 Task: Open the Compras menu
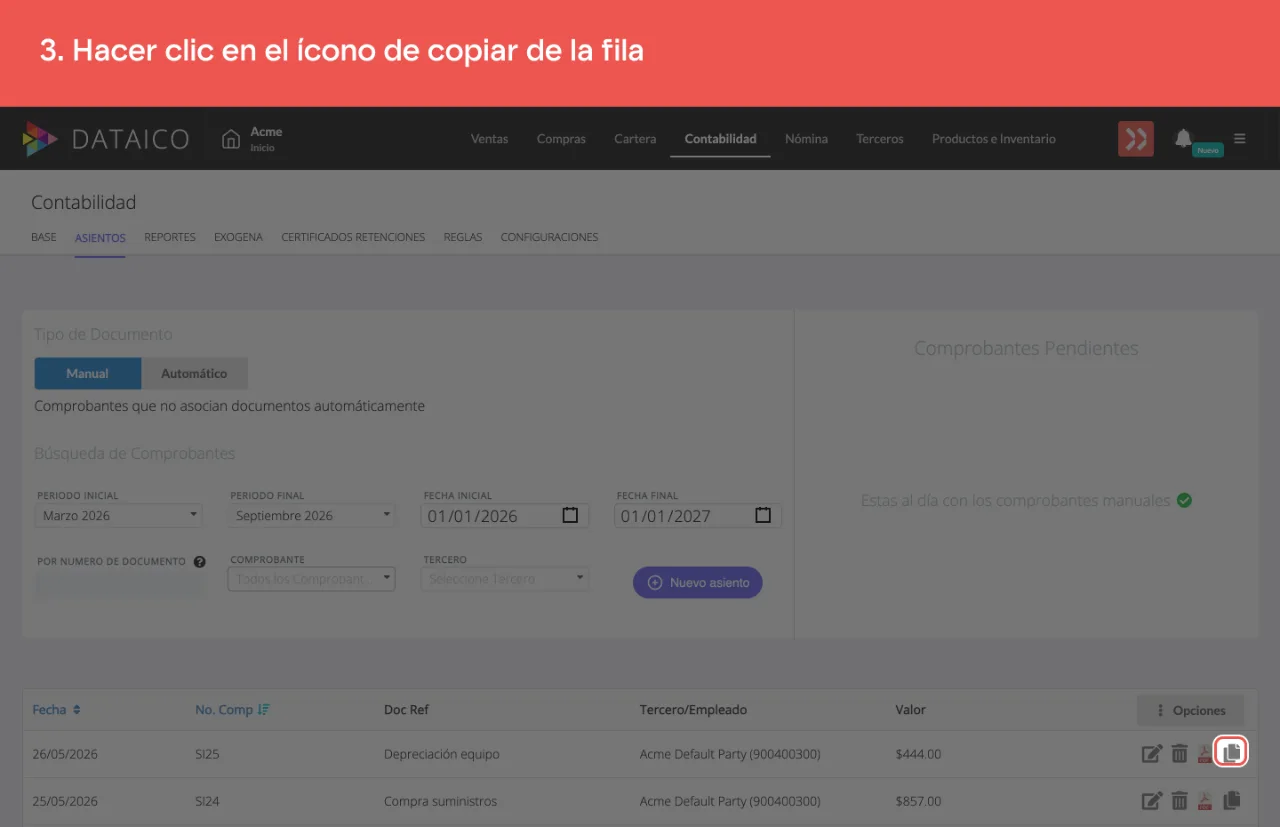[x=561, y=139]
